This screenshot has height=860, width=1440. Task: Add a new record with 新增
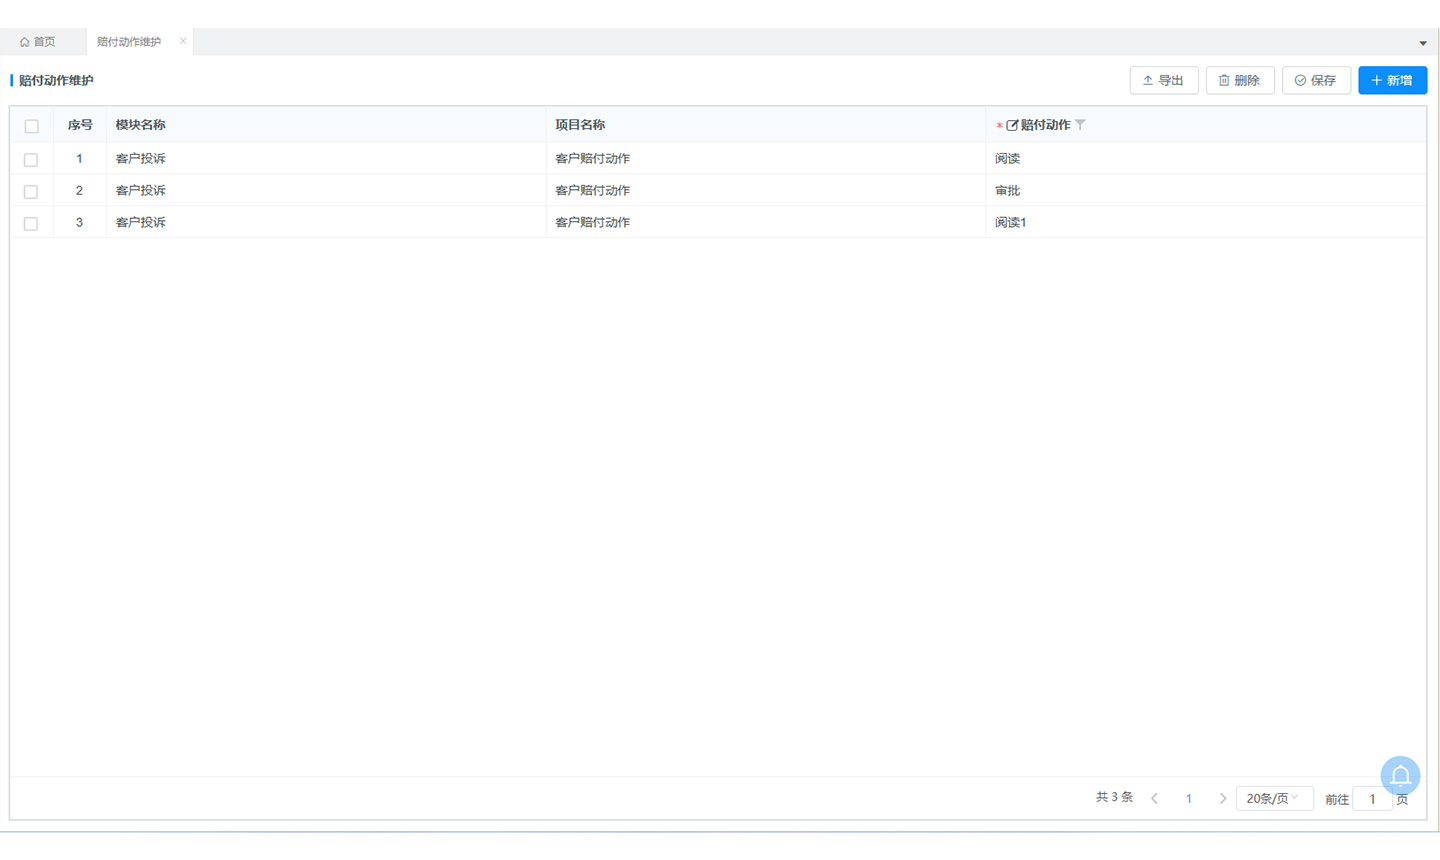pyautogui.click(x=1392, y=80)
